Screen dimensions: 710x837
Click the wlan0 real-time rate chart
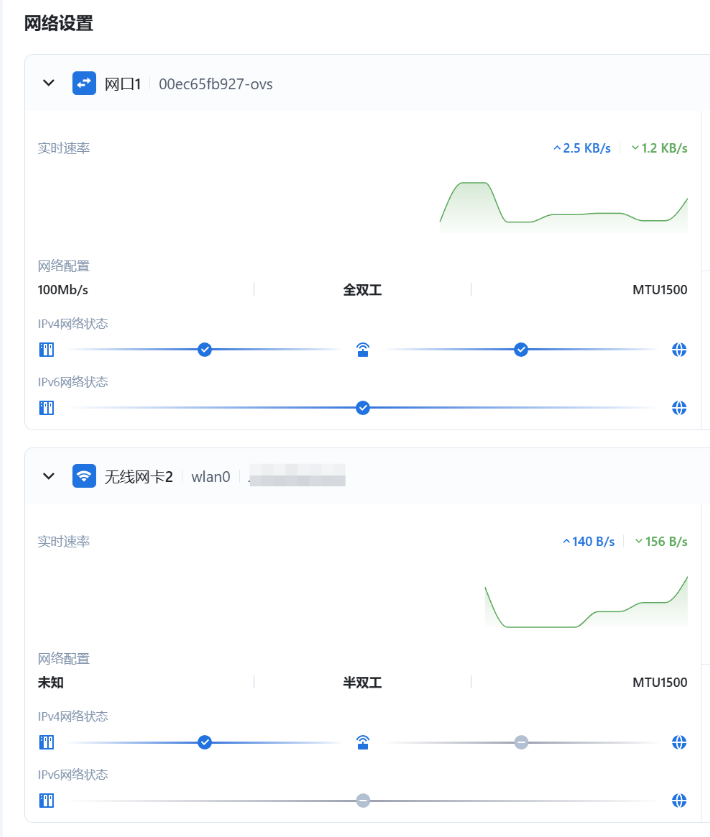[586, 602]
